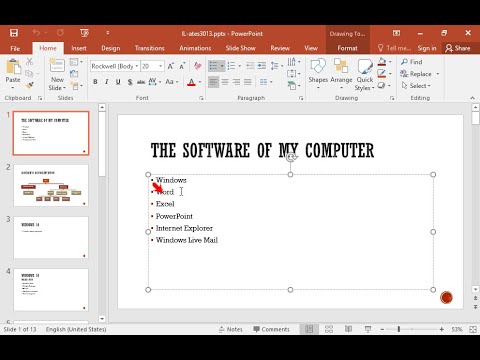Increase font size with the larger A icon

170,66
